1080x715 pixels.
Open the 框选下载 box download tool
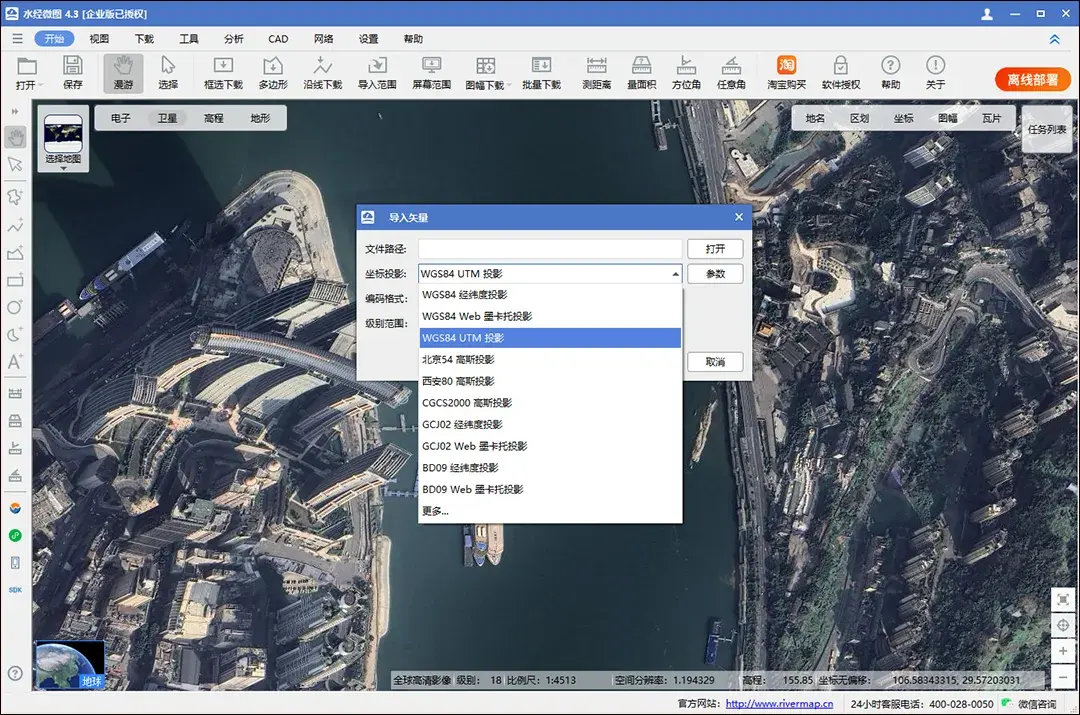pos(223,73)
